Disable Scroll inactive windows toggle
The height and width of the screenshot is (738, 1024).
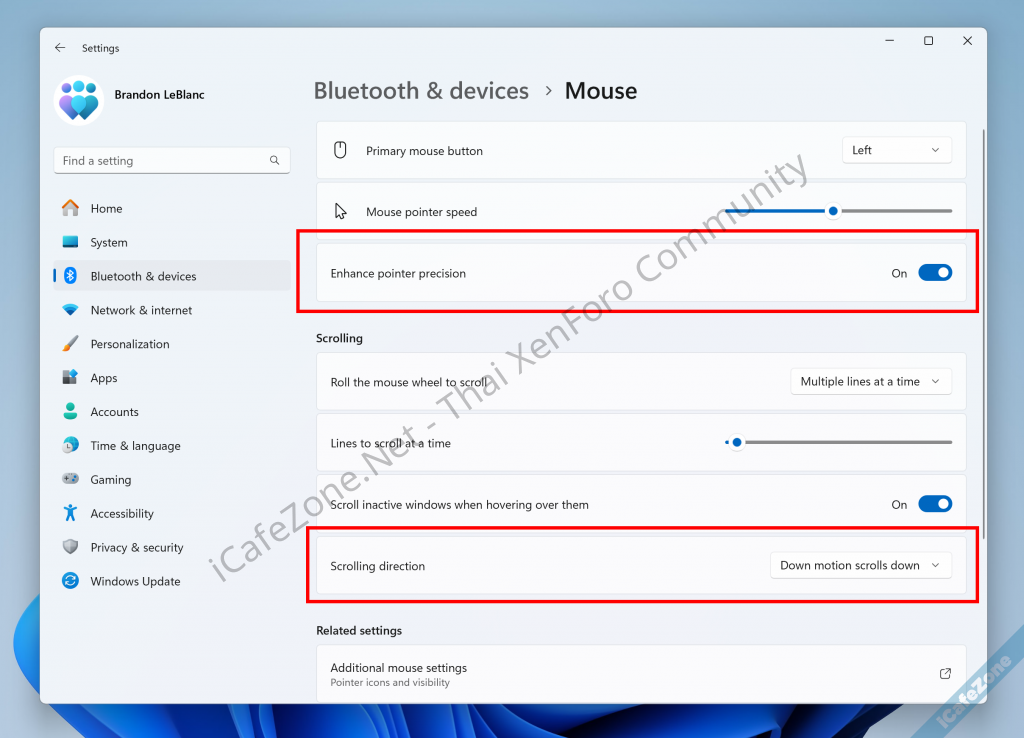pos(935,504)
